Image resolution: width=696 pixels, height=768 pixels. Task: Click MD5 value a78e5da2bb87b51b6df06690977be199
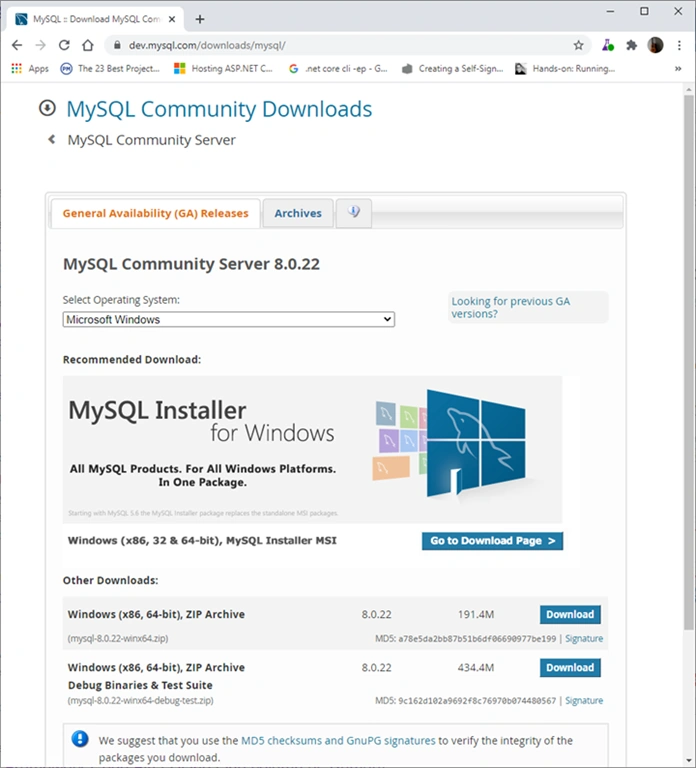coord(477,639)
